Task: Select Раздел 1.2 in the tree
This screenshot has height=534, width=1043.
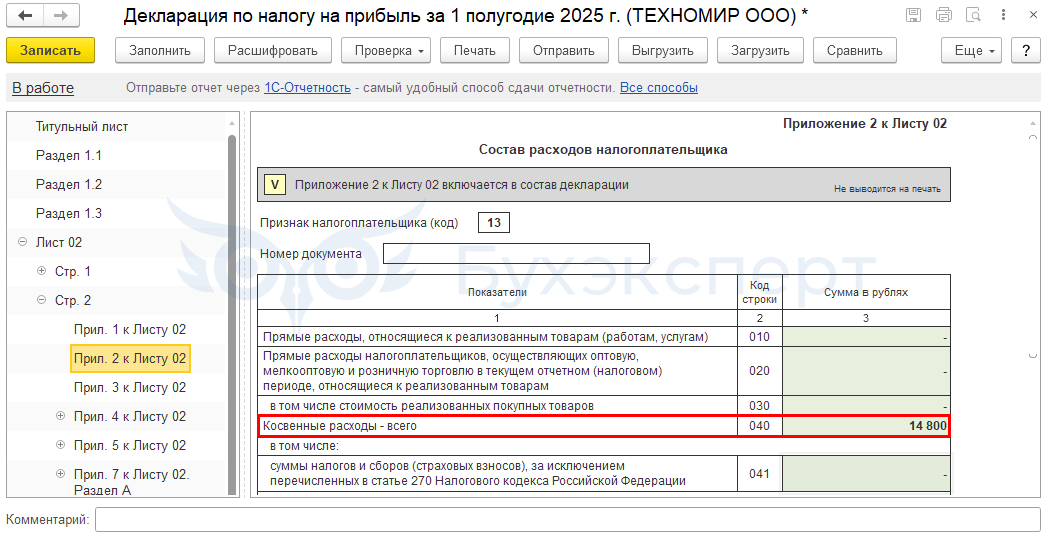Action: point(69,184)
